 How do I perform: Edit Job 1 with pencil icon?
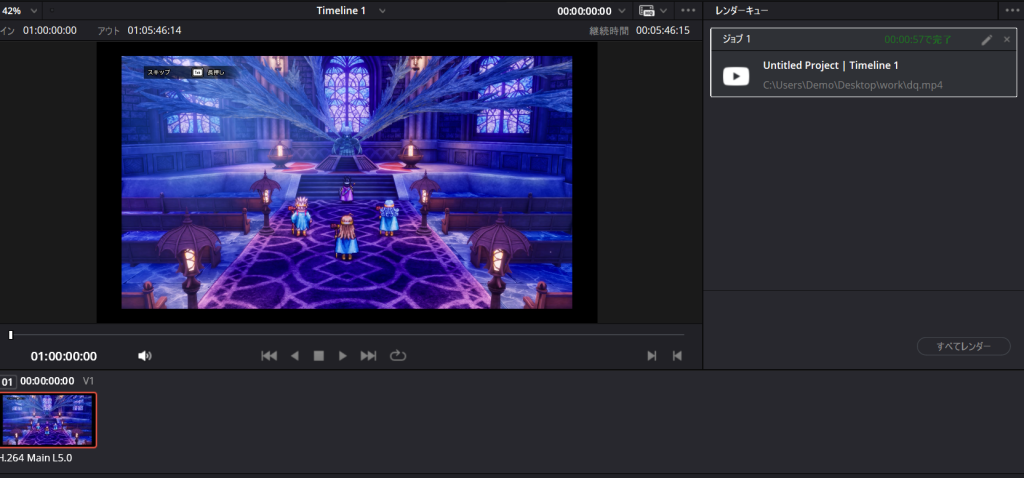987,39
